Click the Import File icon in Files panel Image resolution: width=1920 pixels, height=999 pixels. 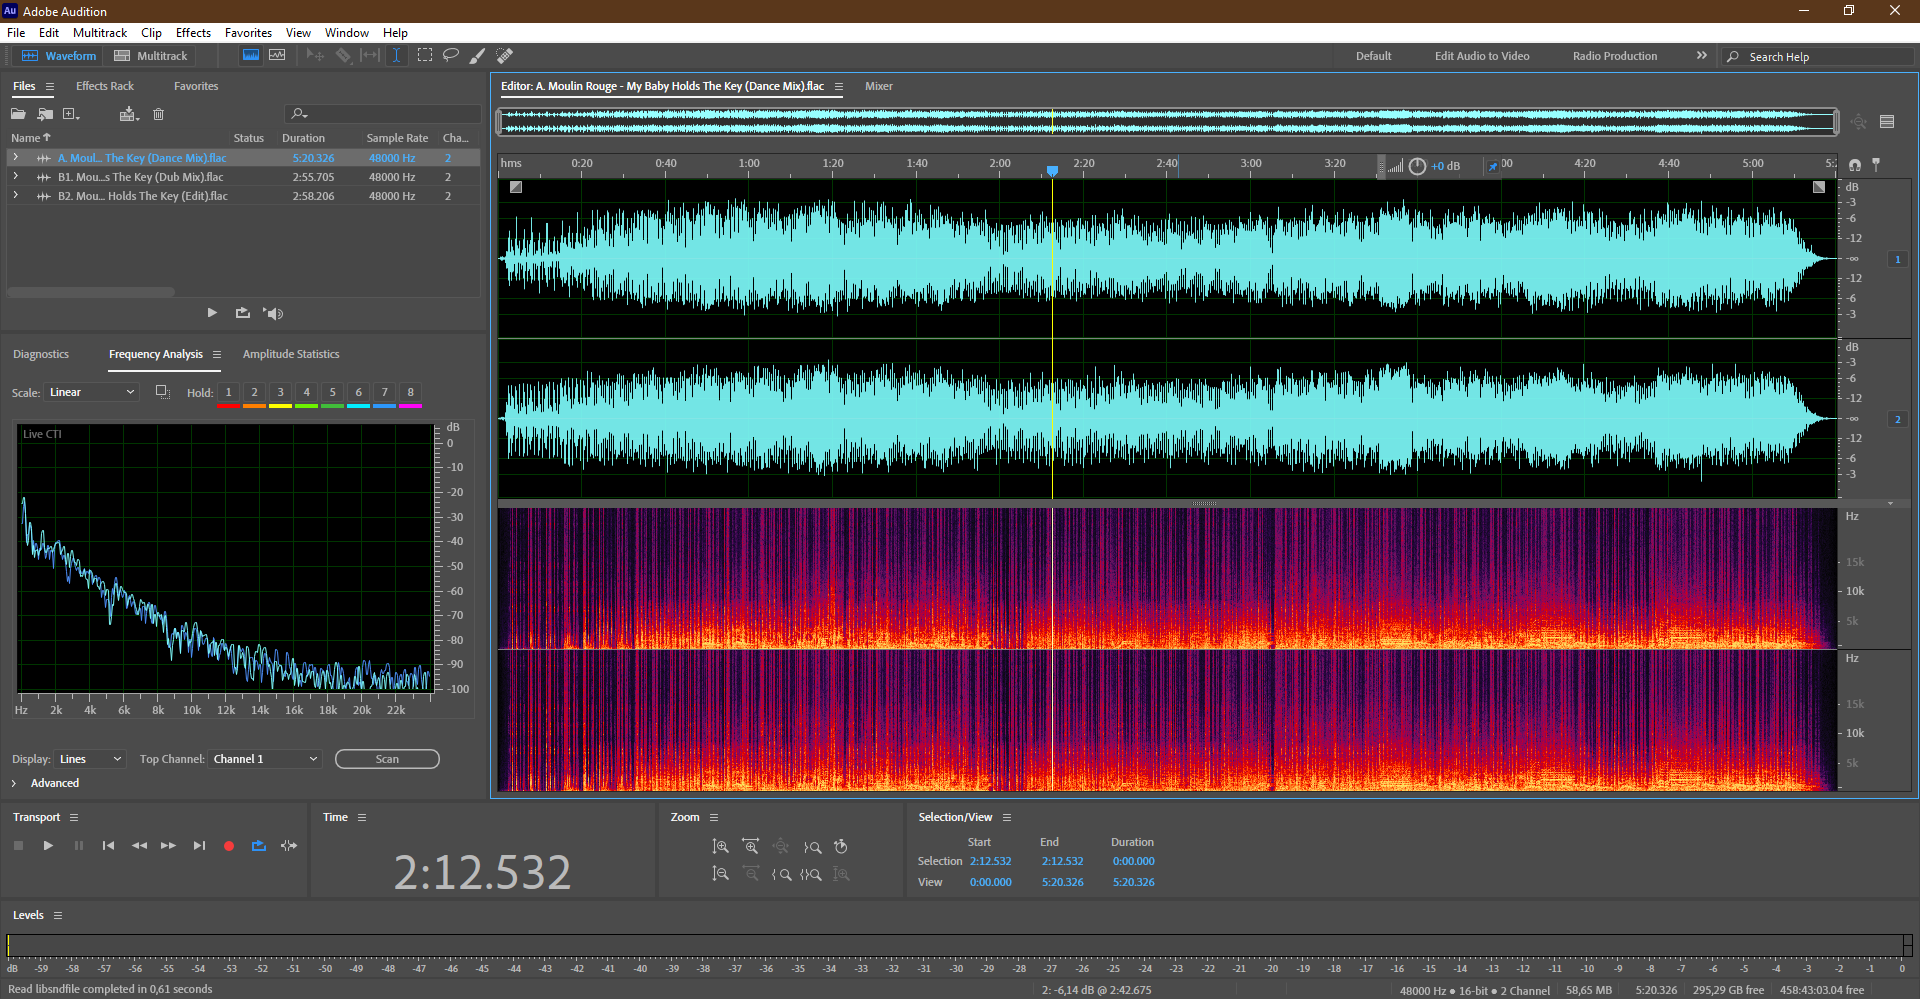pos(45,114)
